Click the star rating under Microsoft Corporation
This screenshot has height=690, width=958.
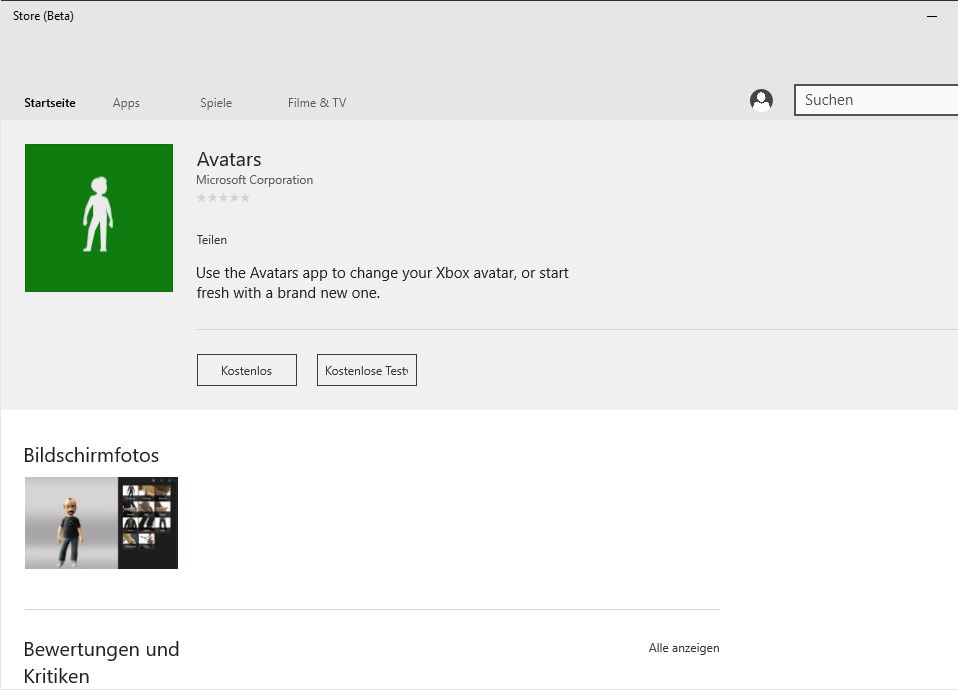pyautogui.click(x=223, y=197)
